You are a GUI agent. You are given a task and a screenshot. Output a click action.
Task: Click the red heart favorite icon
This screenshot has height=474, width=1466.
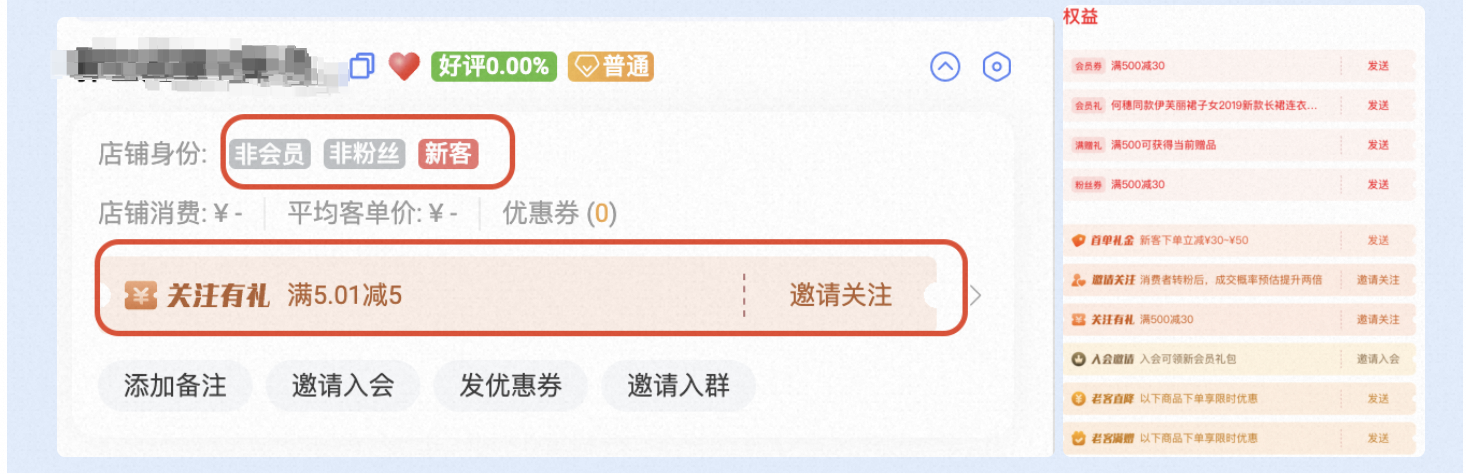[403, 67]
